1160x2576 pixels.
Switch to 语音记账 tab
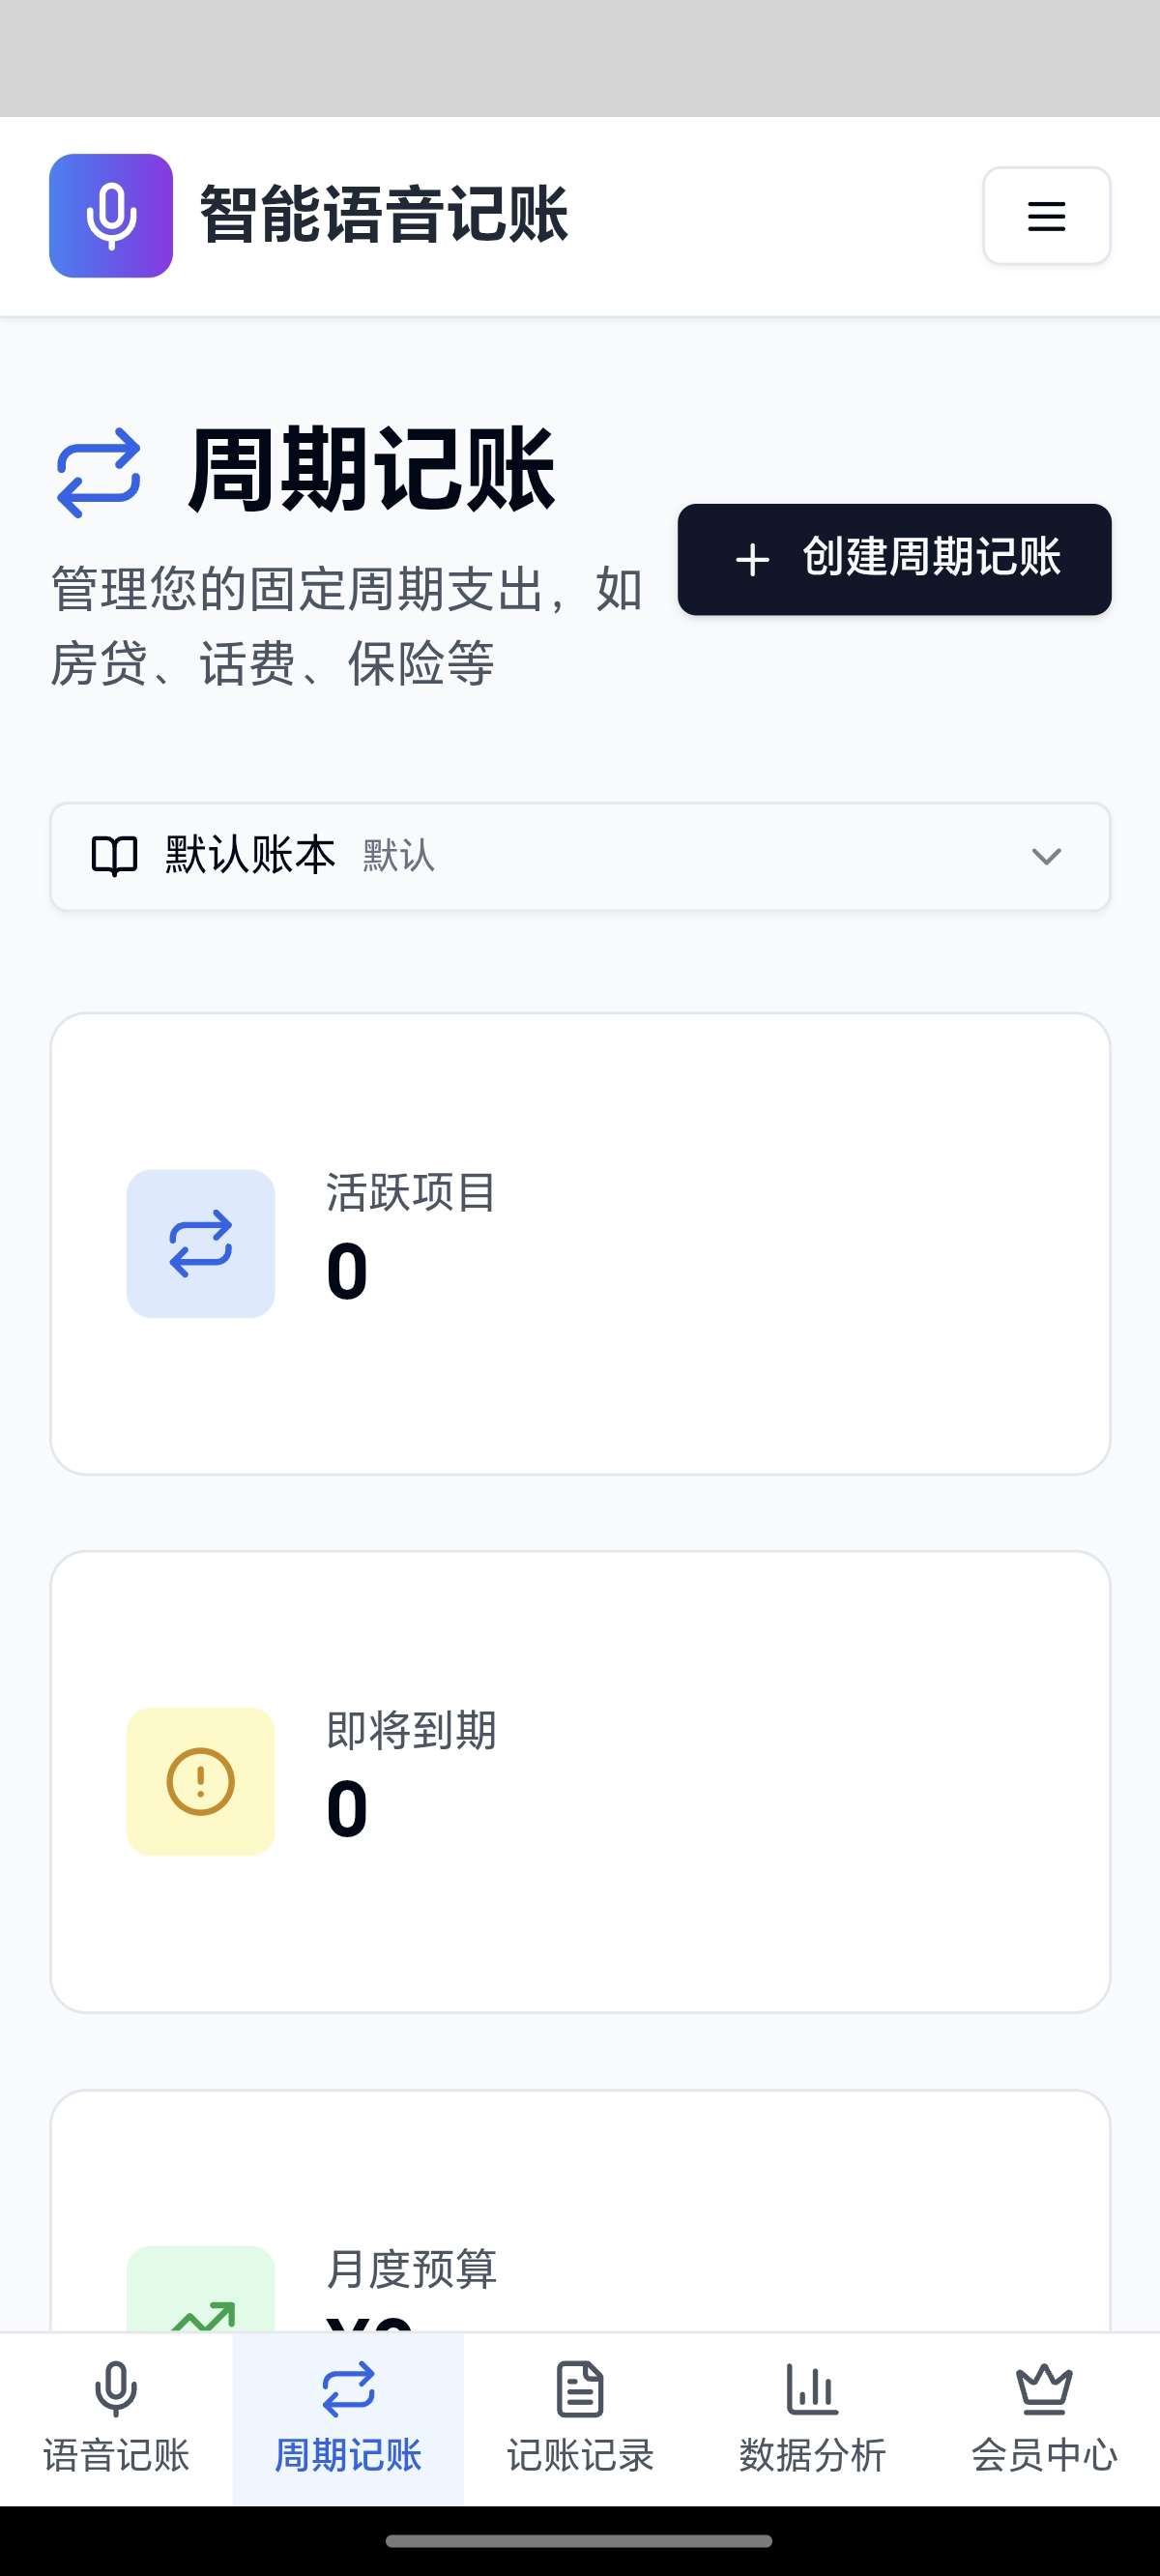(116, 2418)
